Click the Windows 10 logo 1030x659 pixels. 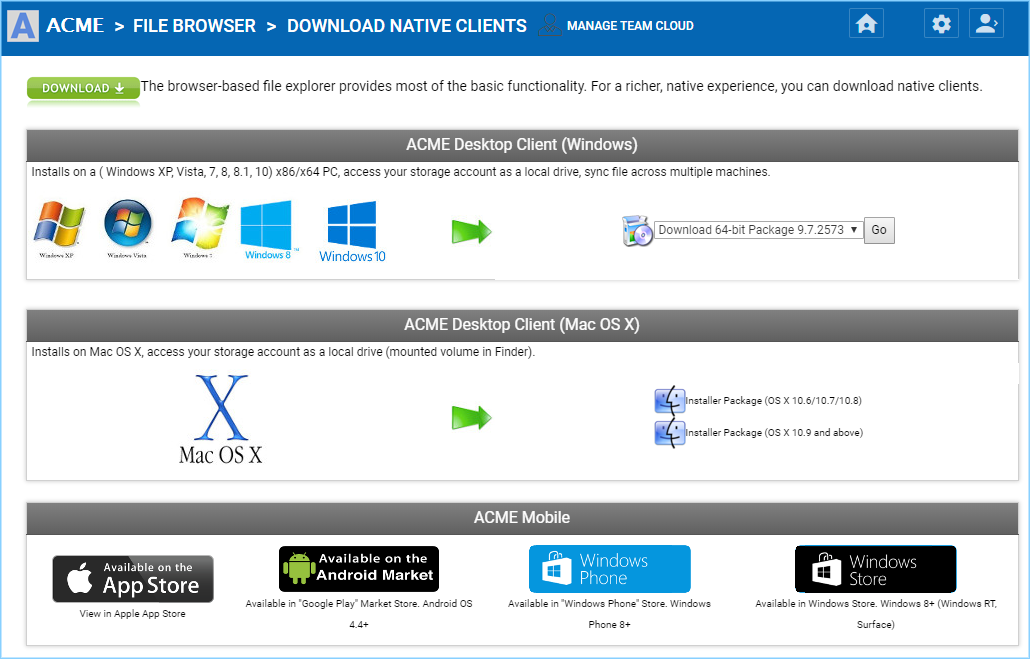[352, 232]
